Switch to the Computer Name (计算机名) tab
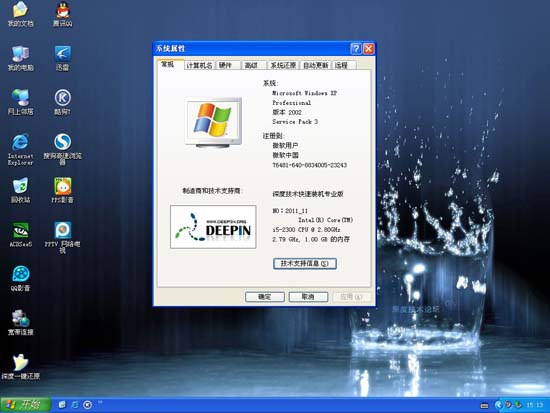 (x=199, y=65)
